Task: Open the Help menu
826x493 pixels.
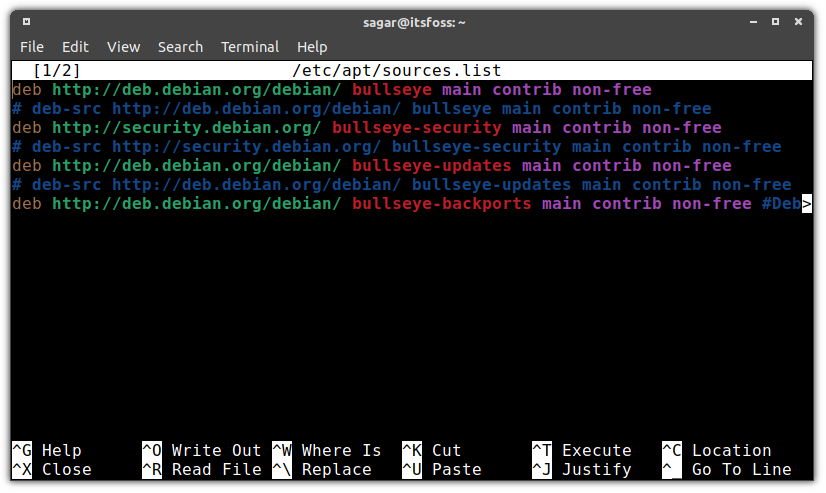Action: tap(312, 47)
